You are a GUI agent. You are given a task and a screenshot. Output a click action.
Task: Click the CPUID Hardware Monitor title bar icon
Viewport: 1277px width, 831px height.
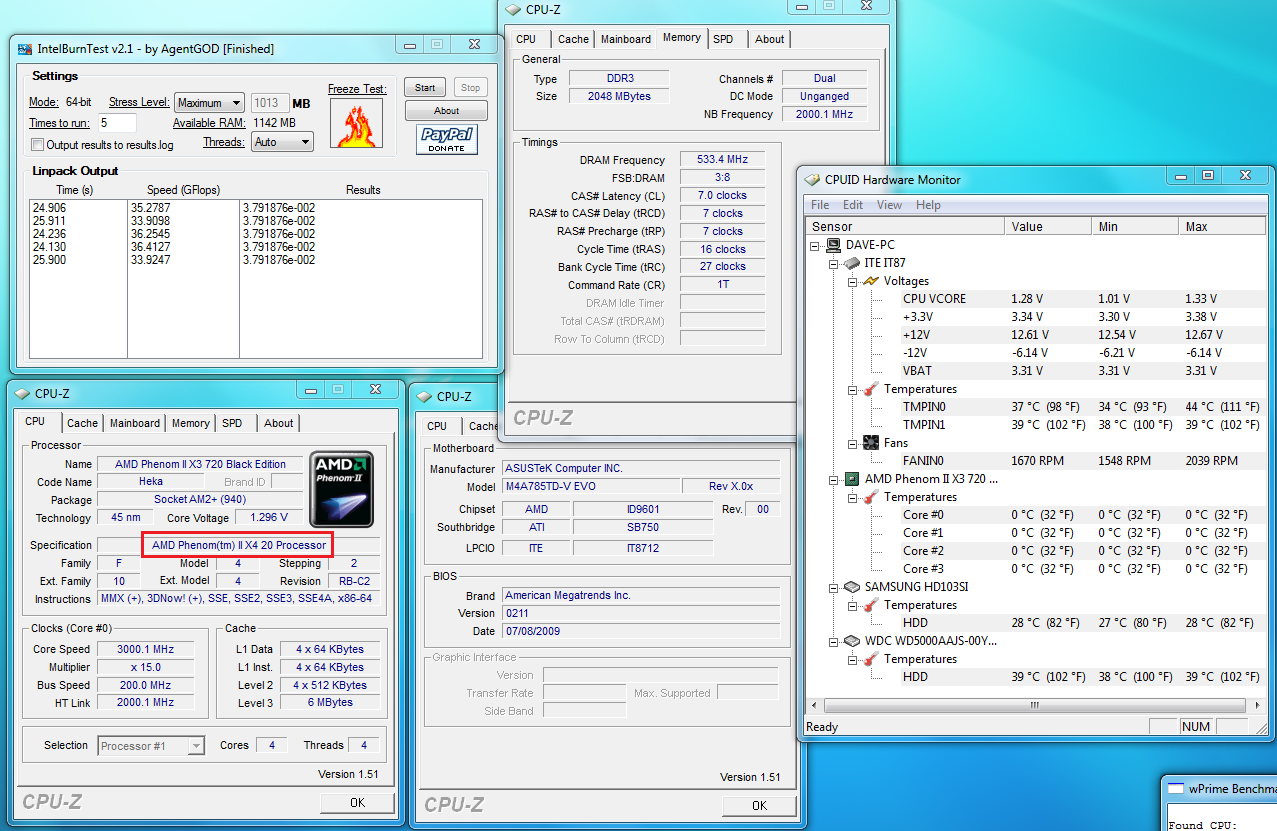coord(813,180)
